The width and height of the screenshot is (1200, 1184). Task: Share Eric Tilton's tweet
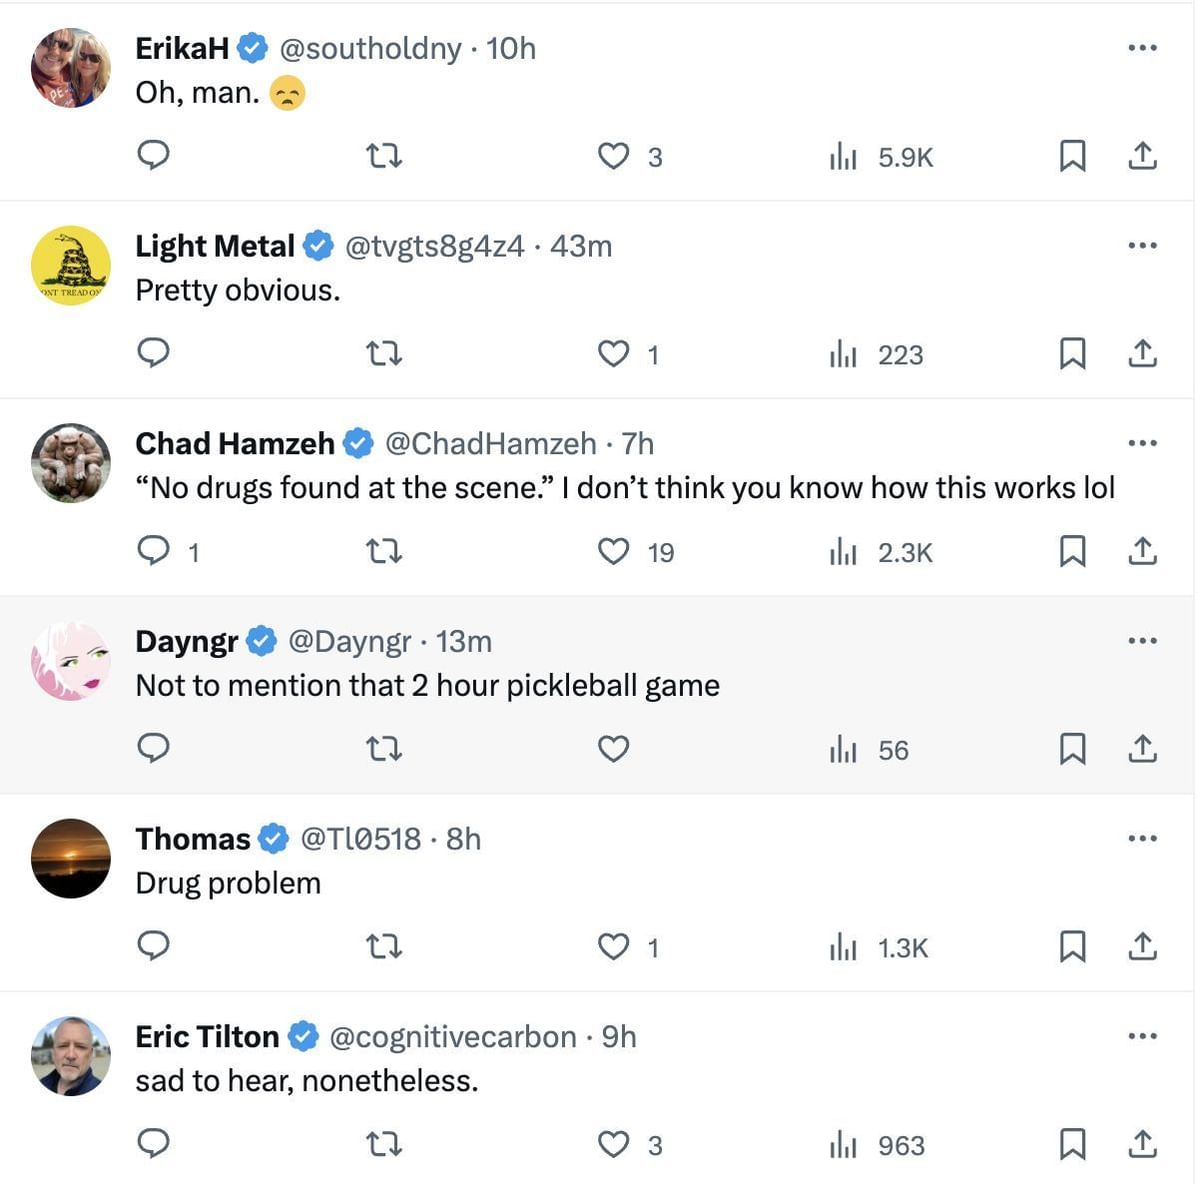pyautogui.click(x=1142, y=1144)
